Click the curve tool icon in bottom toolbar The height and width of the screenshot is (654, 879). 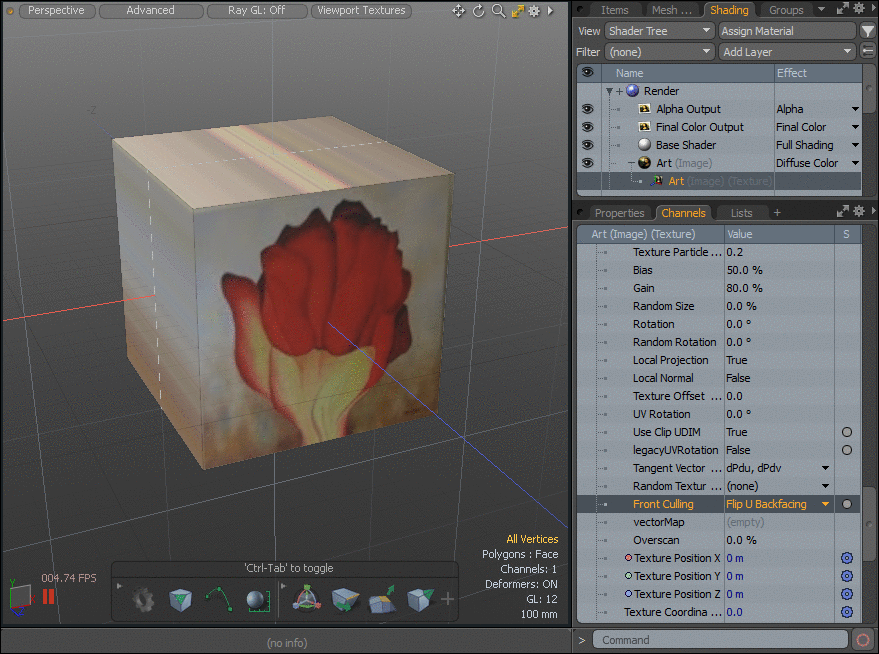coord(218,600)
